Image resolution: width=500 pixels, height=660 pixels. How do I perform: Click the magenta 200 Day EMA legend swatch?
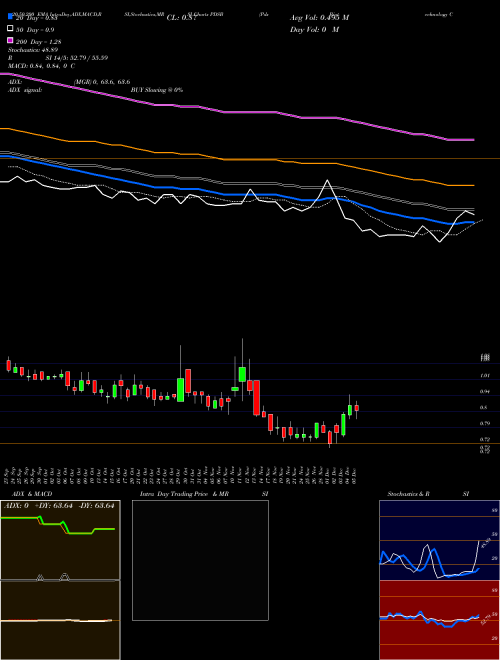pyautogui.click(x=10, y=40)
